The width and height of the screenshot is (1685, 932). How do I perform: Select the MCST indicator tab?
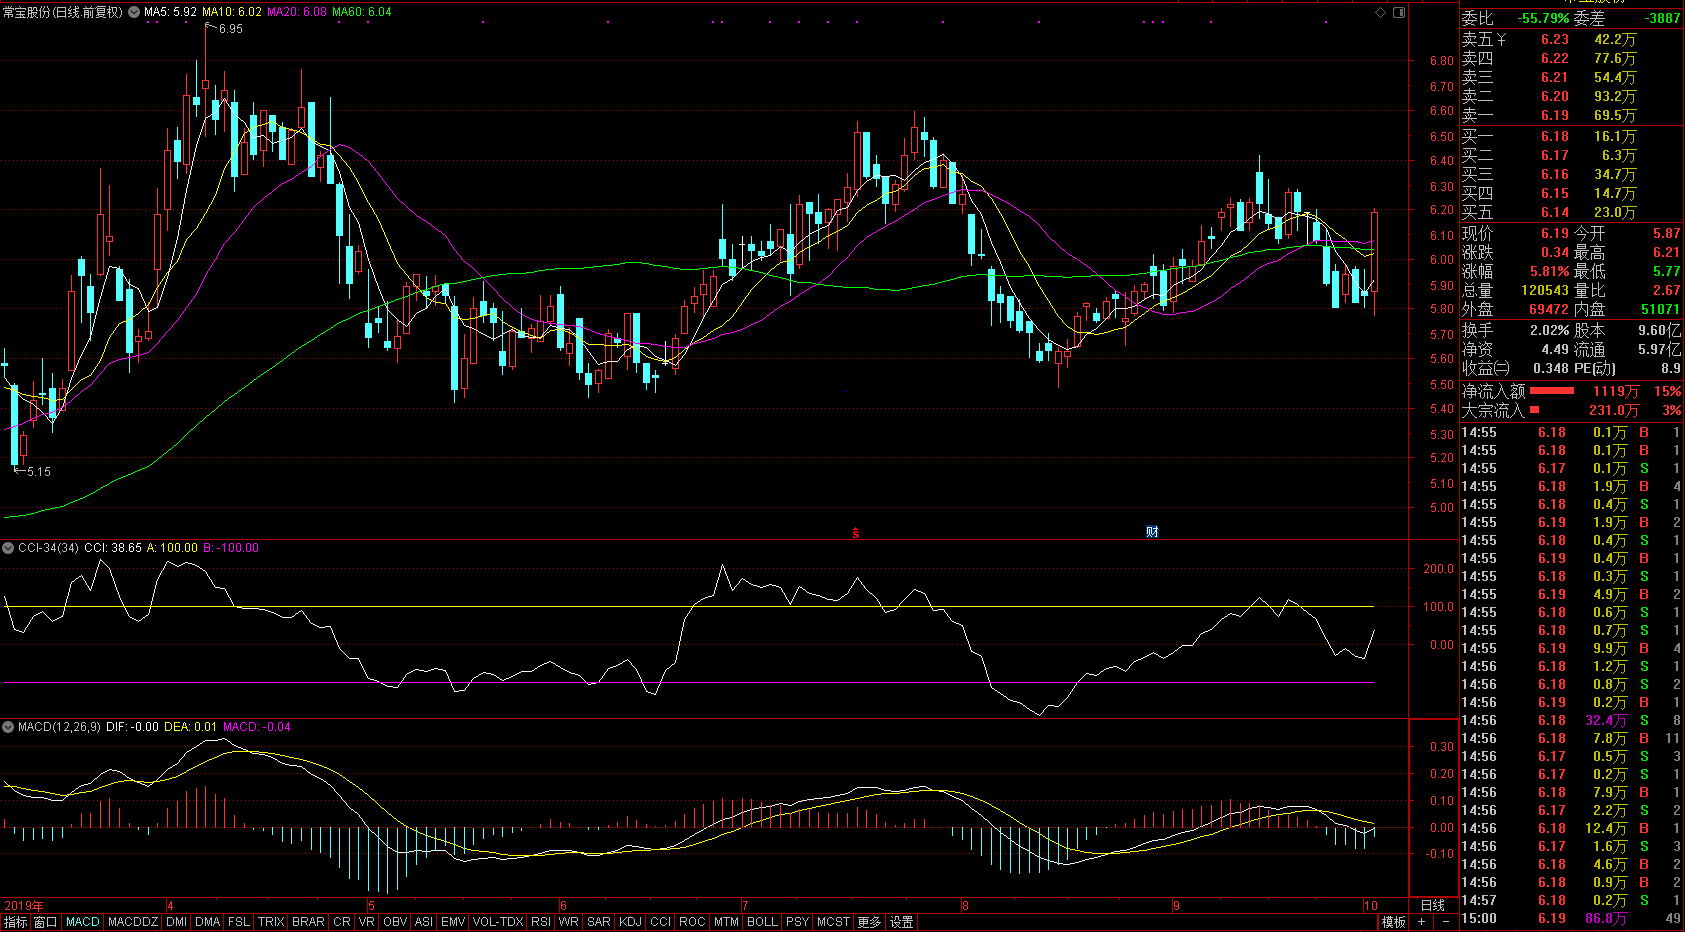(833, 922)
